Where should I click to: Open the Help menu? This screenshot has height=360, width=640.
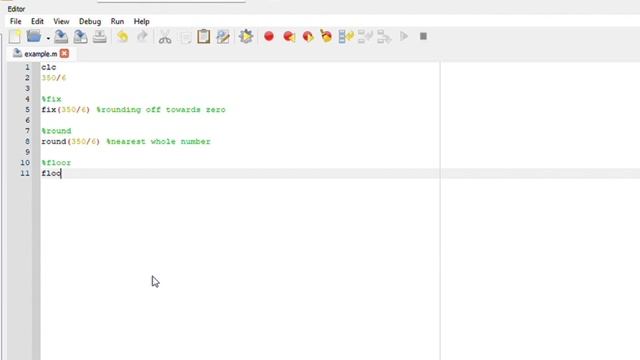pos(142,21)
